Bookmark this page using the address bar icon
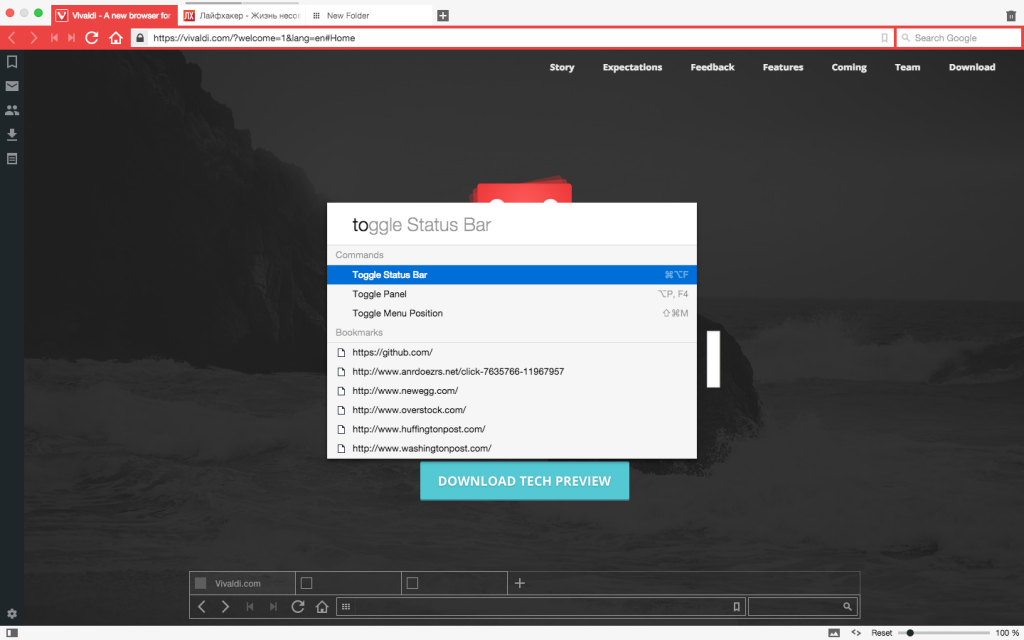 click(x=884, y=38)
